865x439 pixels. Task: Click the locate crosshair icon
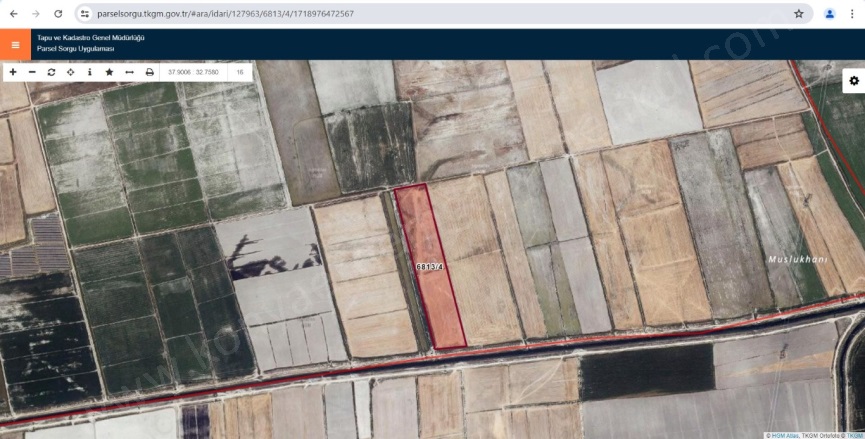pyautogui.click(x=70, y=72)
